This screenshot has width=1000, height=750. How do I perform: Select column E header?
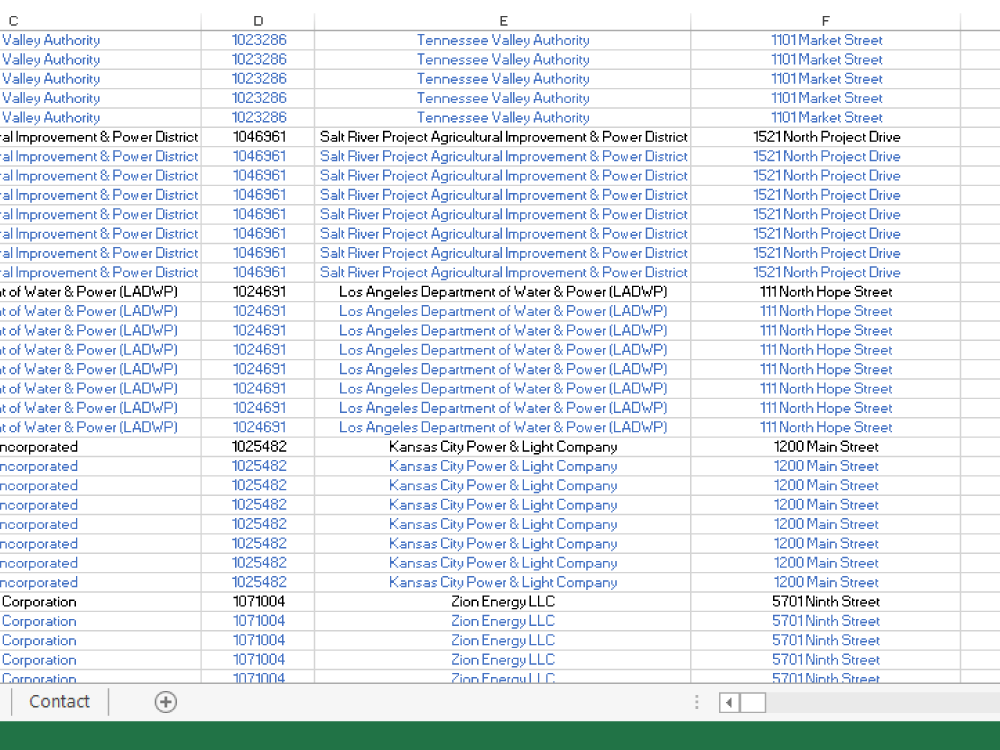click(503, 21)
